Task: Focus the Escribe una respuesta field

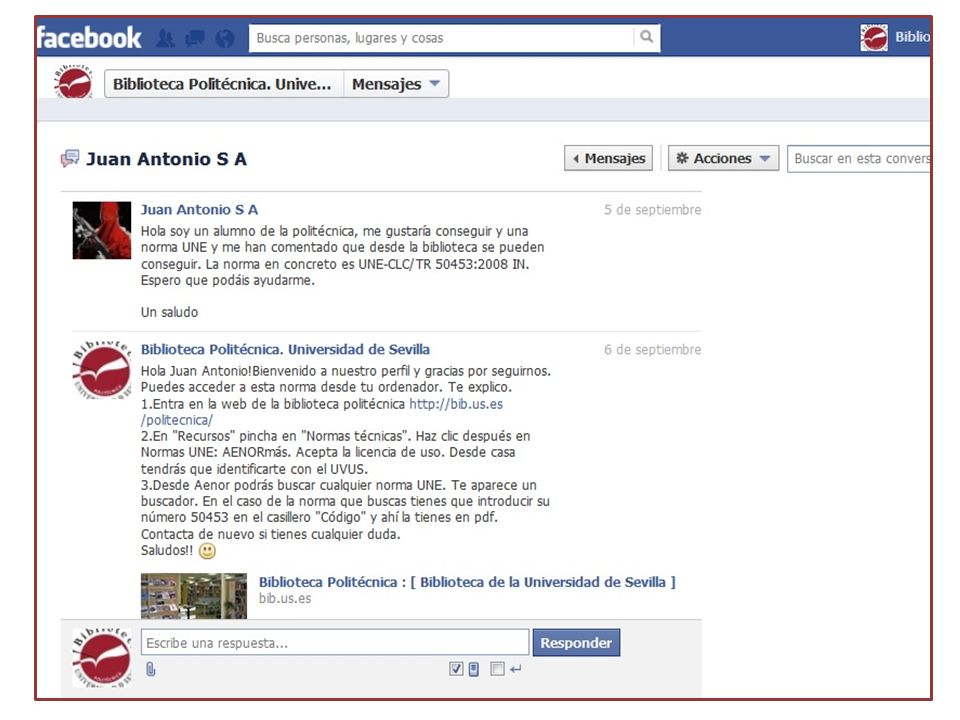Action: pos(335,643)
